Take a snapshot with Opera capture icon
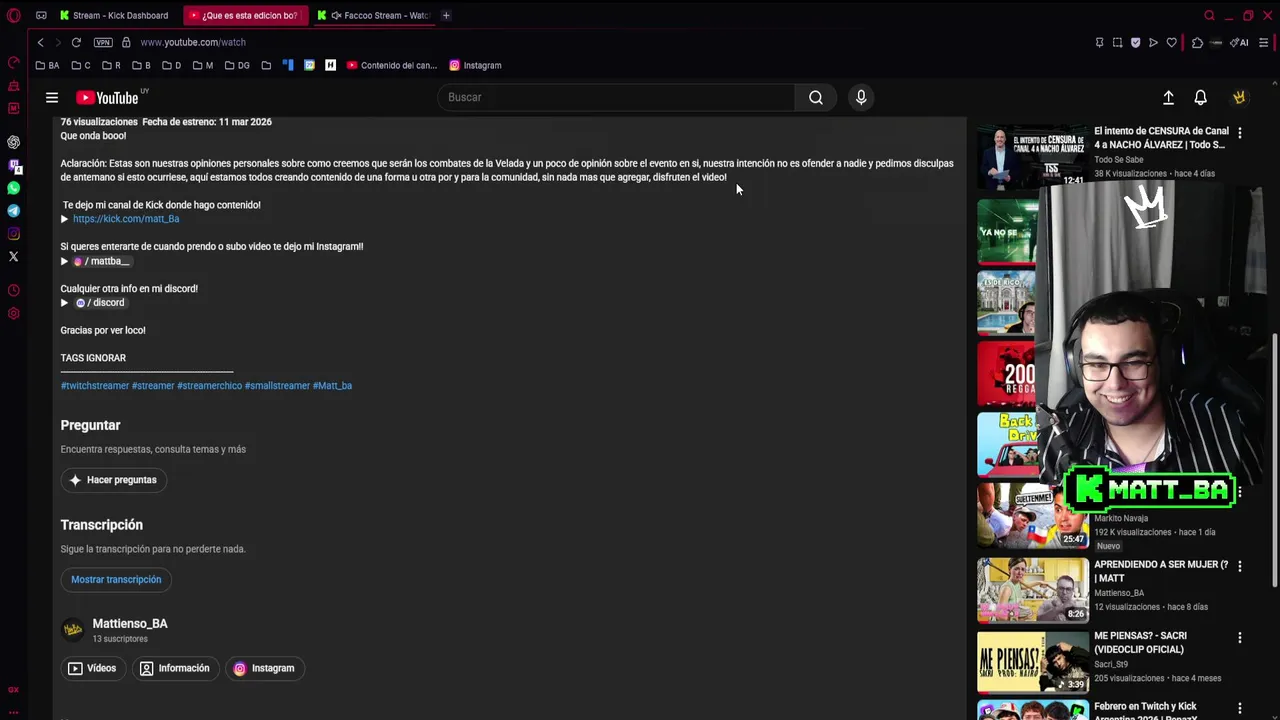Viewport: 1280px width, 720px height. [1117, 42]
